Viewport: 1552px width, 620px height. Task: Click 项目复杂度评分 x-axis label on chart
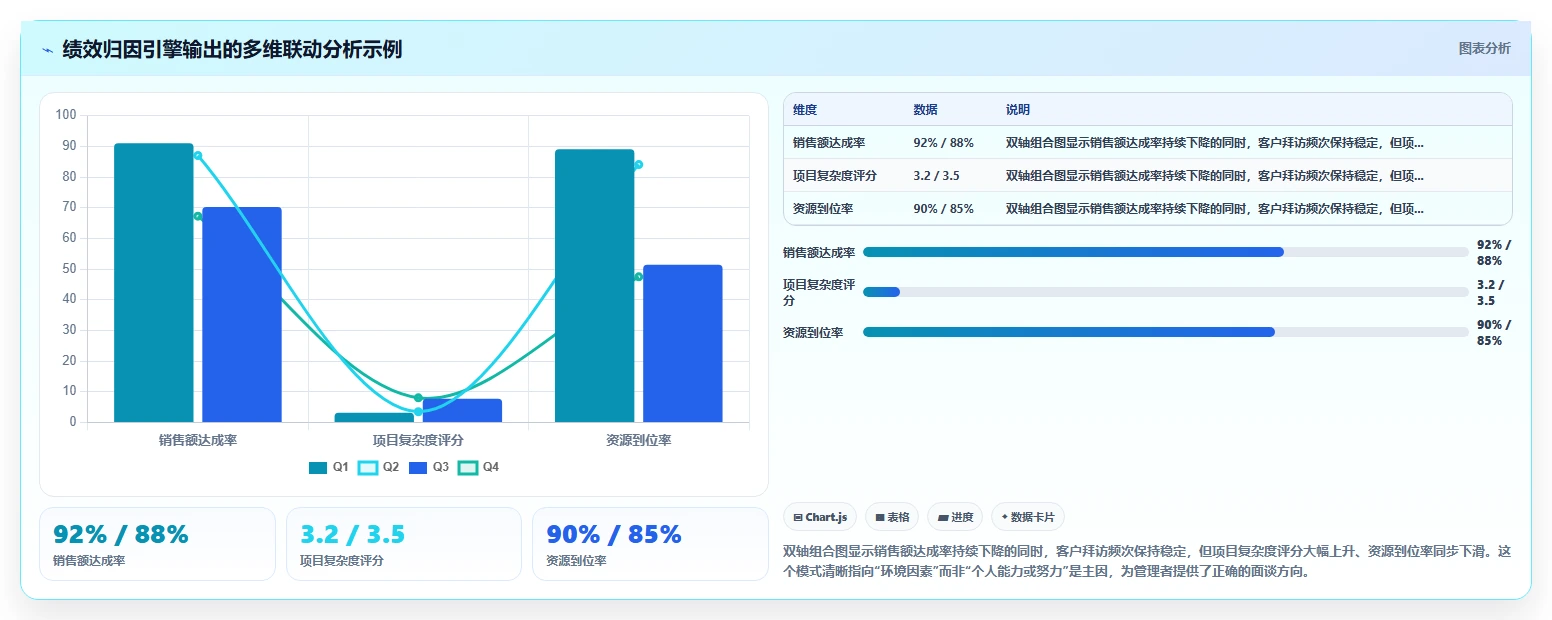click(418, 440)
